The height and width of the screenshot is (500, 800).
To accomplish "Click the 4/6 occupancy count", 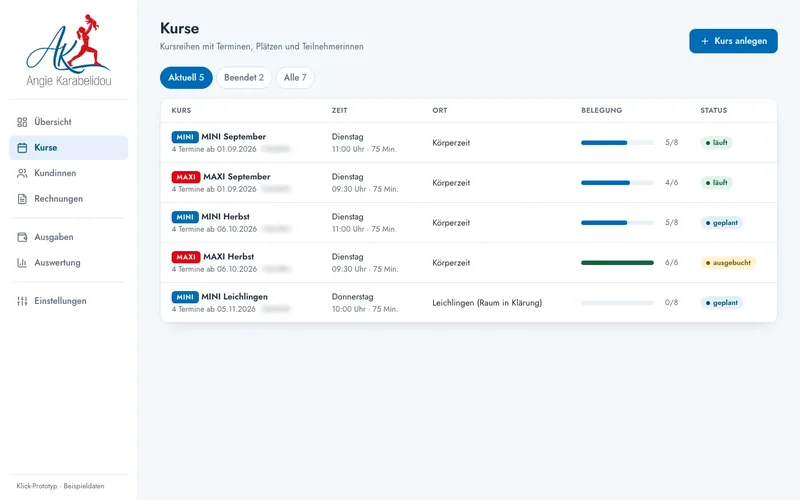I will (x=671, y=182).
